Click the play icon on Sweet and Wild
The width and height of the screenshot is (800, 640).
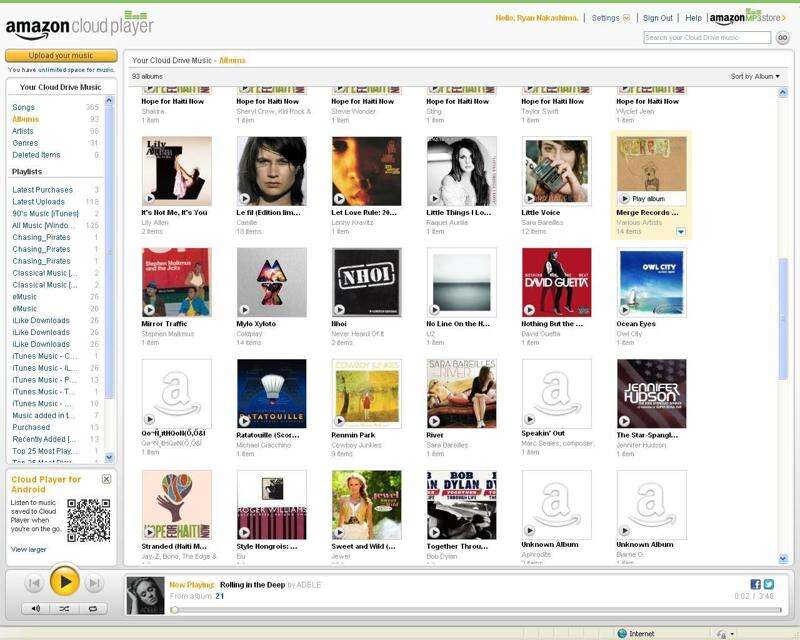tap(339, 532)
